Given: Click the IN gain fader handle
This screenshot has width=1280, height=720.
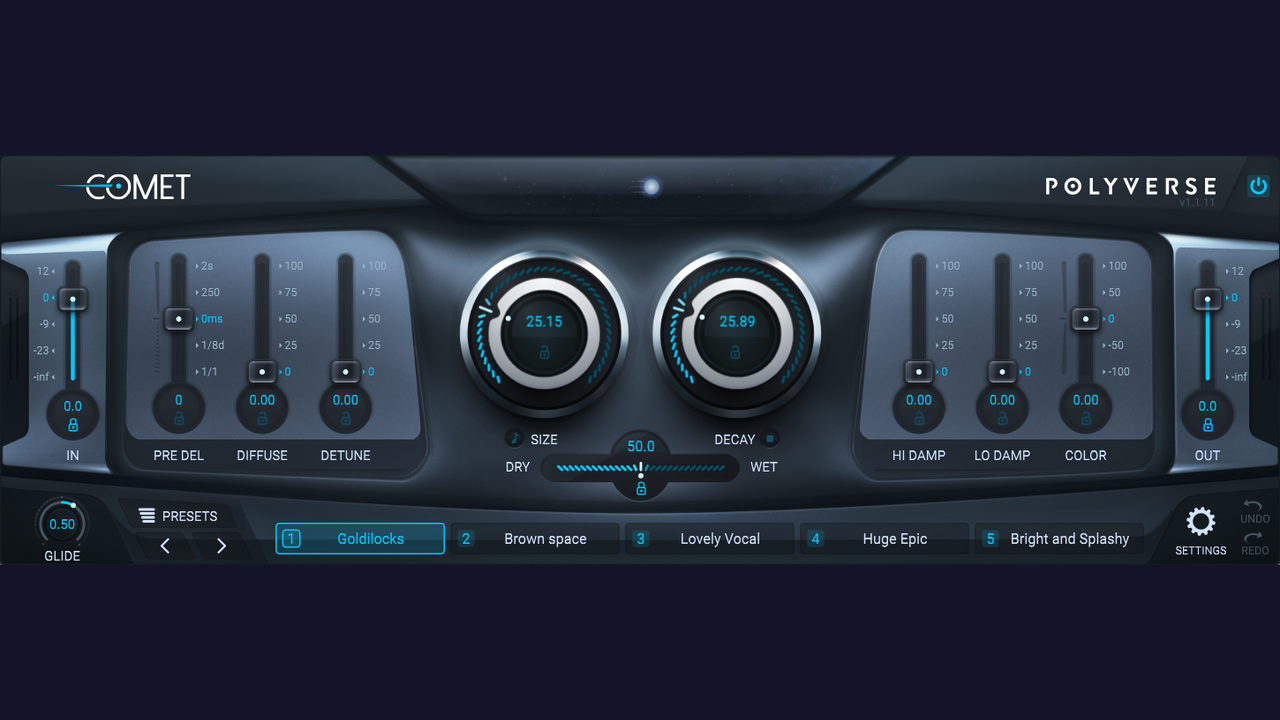Looking at the screenshot, I should tap(73, 298).
